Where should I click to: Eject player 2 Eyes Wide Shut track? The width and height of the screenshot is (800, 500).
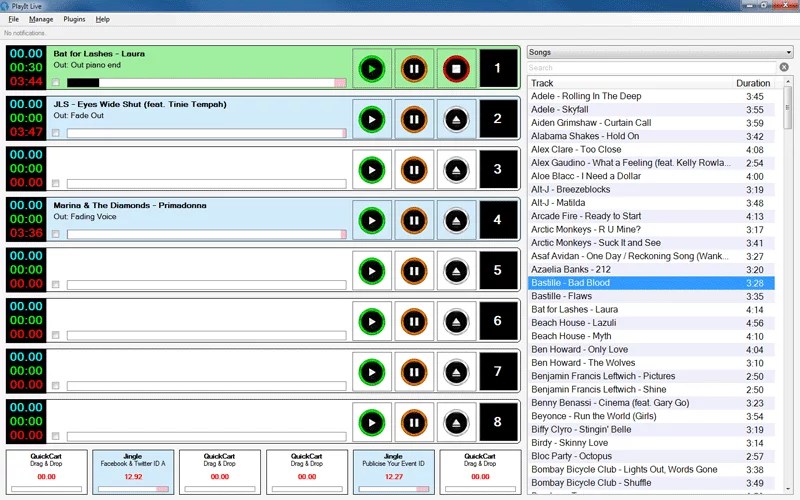[x=456, y=119]
